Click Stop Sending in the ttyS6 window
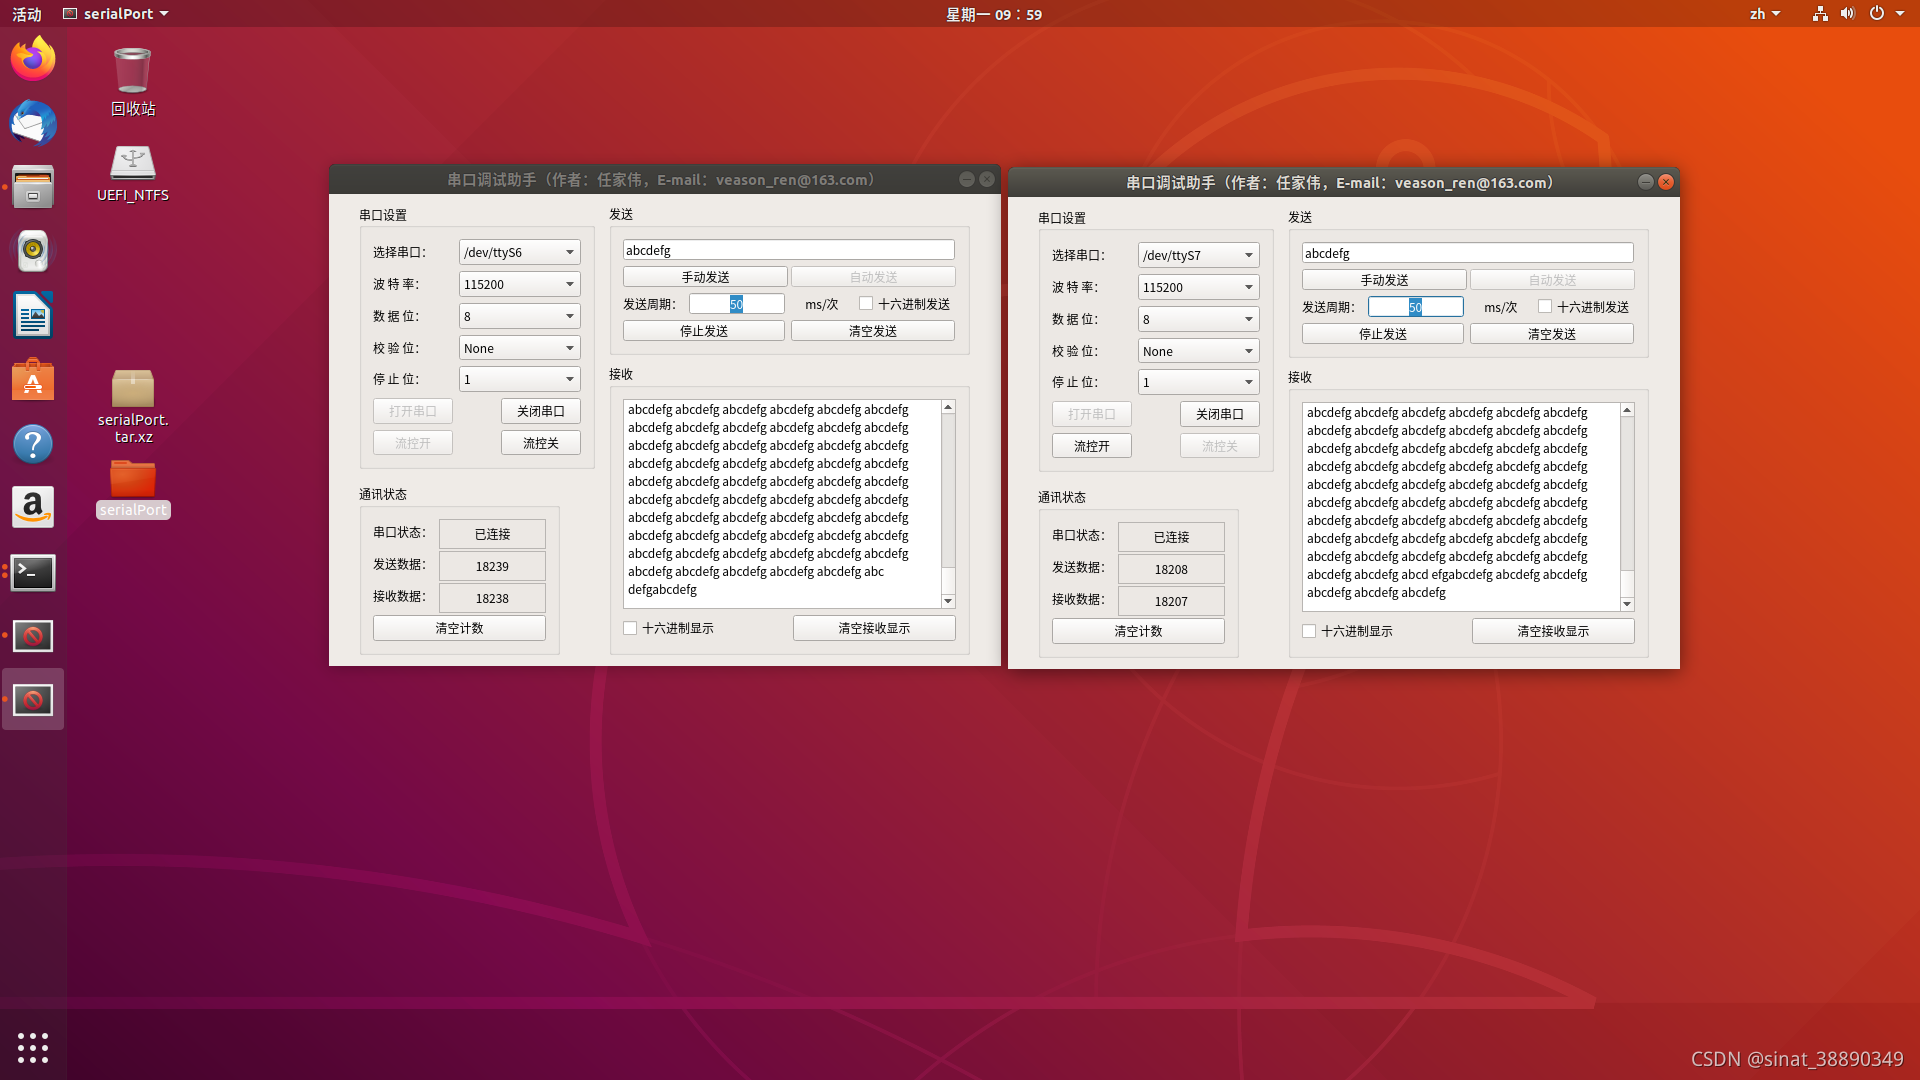 (703, 331)
